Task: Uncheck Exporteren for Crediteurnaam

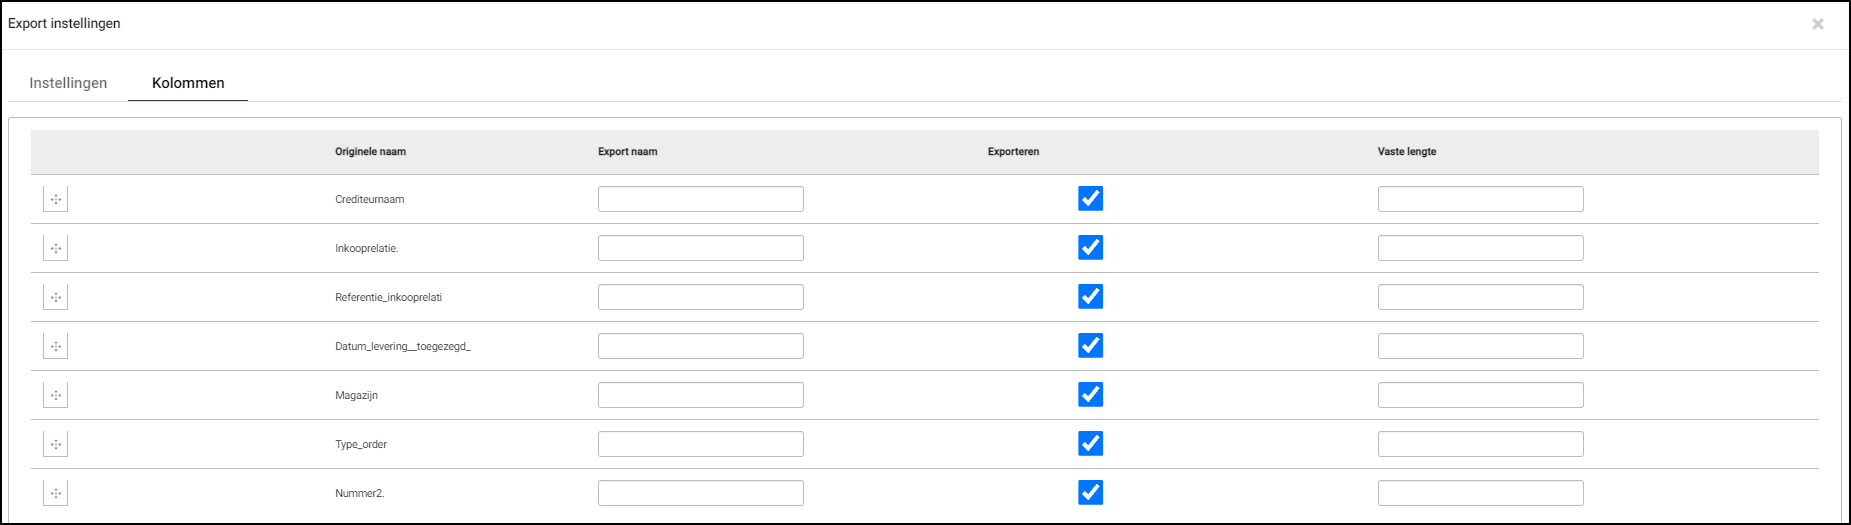Action: coord(1090,199)
